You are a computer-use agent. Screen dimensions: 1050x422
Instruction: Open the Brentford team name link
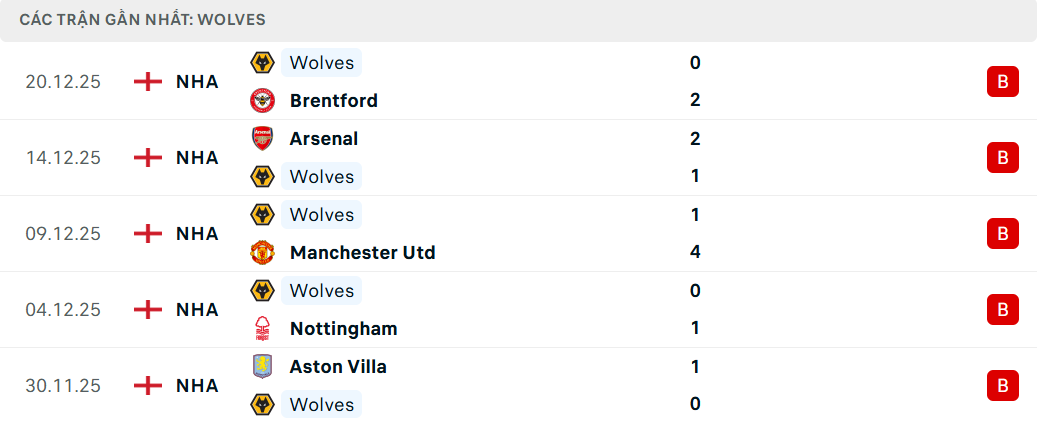[333, 100]
